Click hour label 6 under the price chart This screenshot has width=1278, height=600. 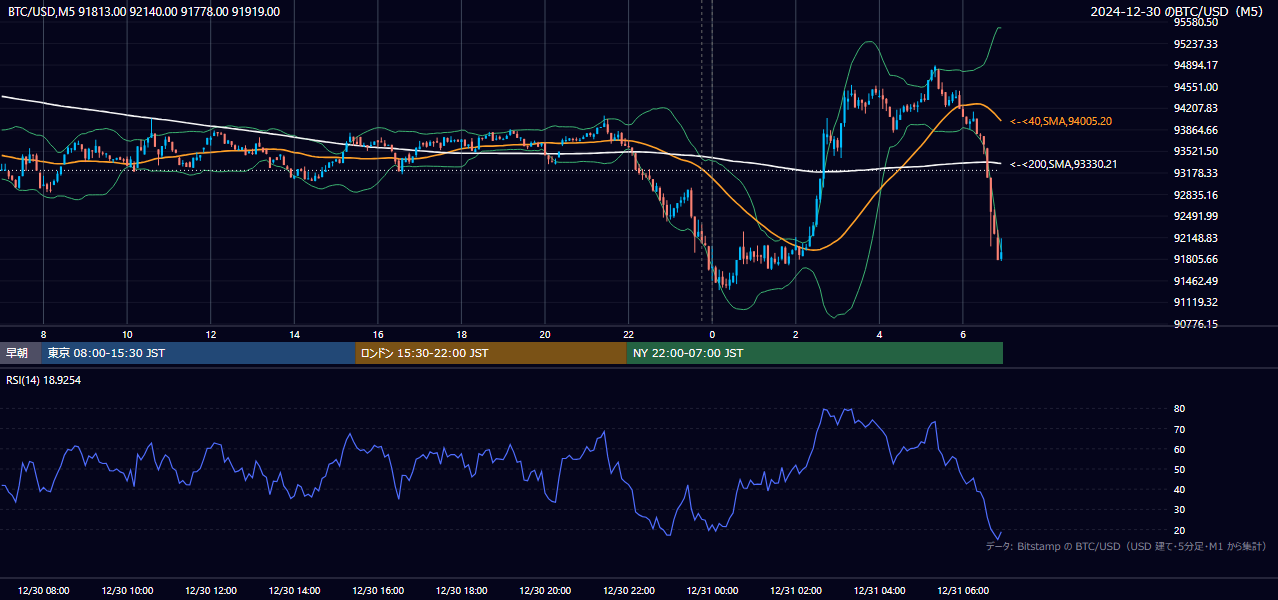click(962, 334)
